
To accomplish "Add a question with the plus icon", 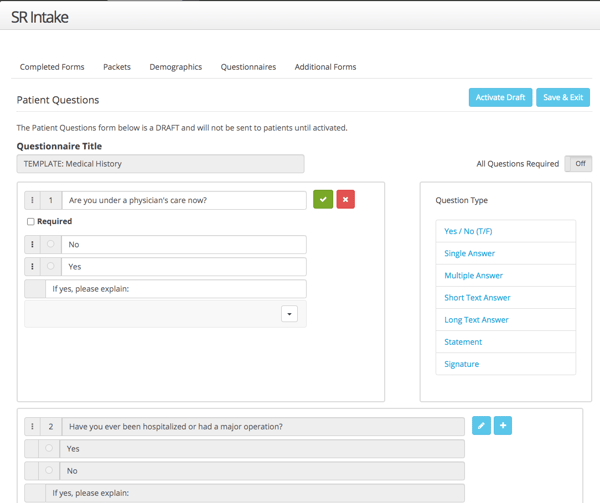I will point(503,426).
